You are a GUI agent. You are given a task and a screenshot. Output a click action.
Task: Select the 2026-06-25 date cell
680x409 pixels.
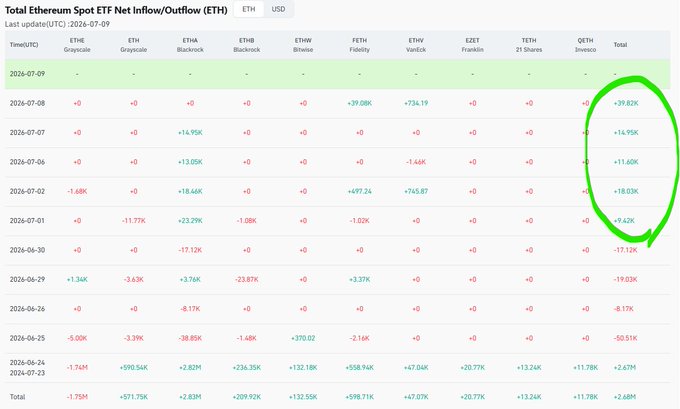(x=27, y=338)
